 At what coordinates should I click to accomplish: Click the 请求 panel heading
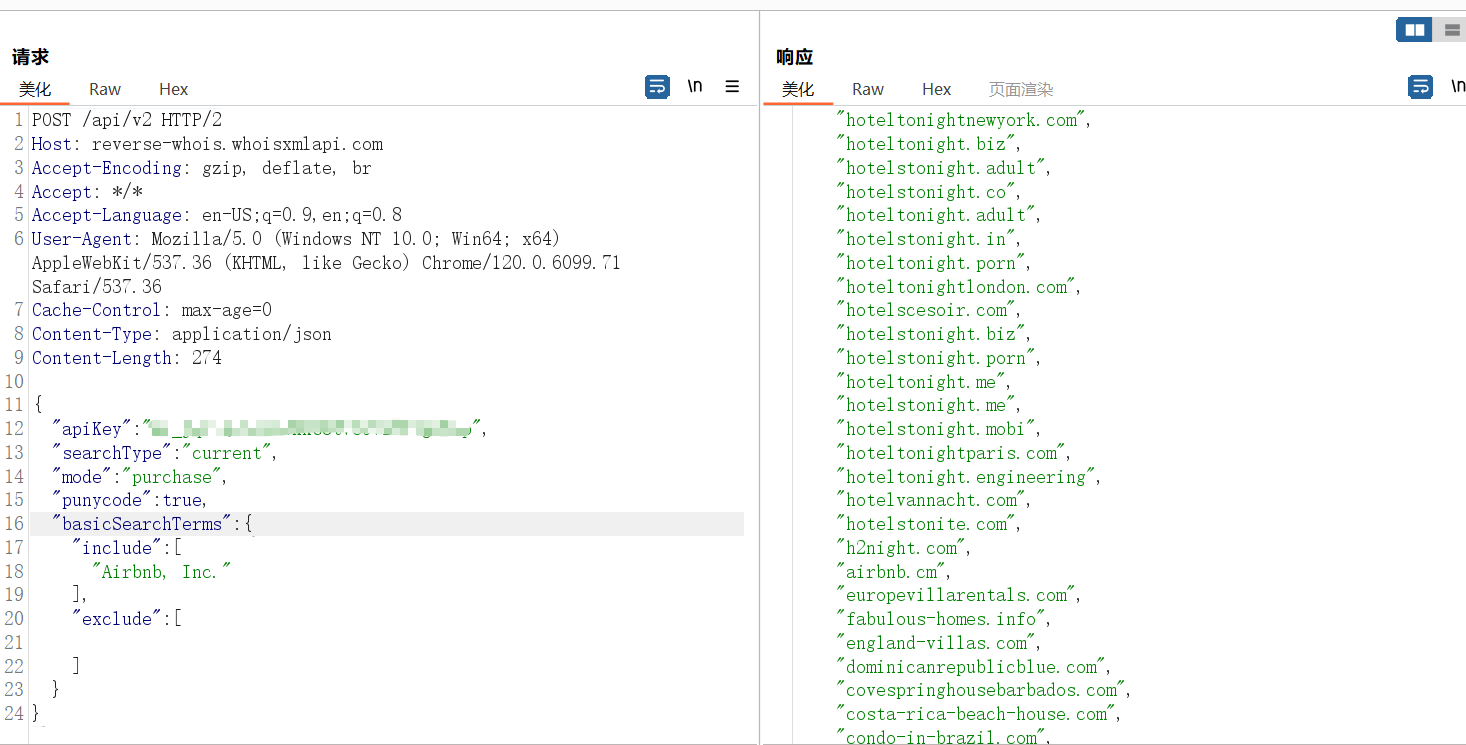pyautogui.click(x=31, y=57)
